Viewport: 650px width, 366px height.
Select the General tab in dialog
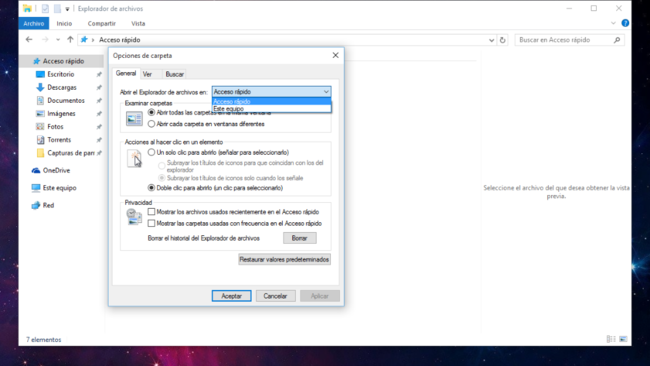126,73
